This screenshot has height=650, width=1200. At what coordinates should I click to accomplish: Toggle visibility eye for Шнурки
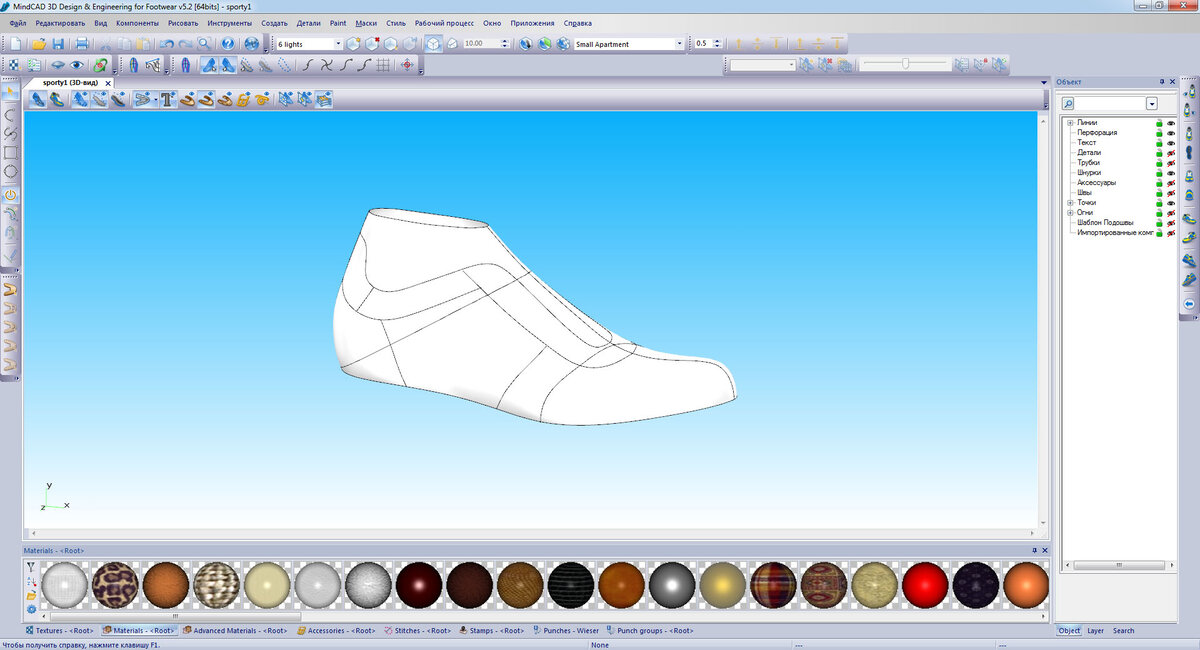tap(1171, 173)
